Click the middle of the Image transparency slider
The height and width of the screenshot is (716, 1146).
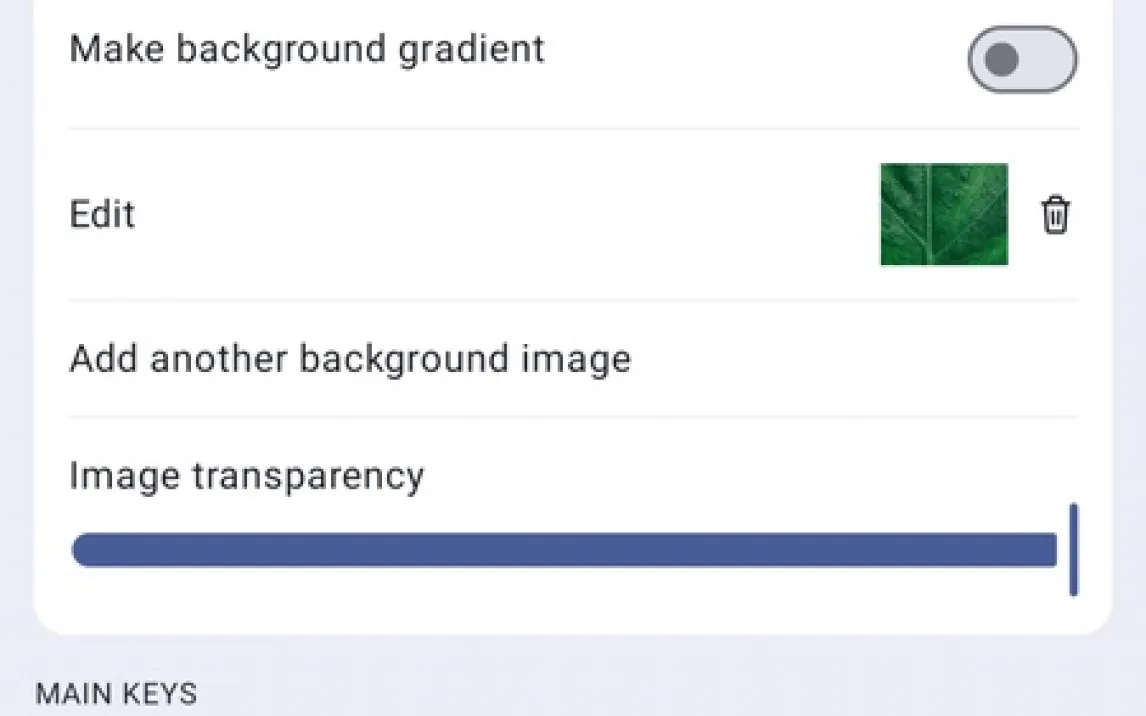pyautogui.click(x=565, y=550)
